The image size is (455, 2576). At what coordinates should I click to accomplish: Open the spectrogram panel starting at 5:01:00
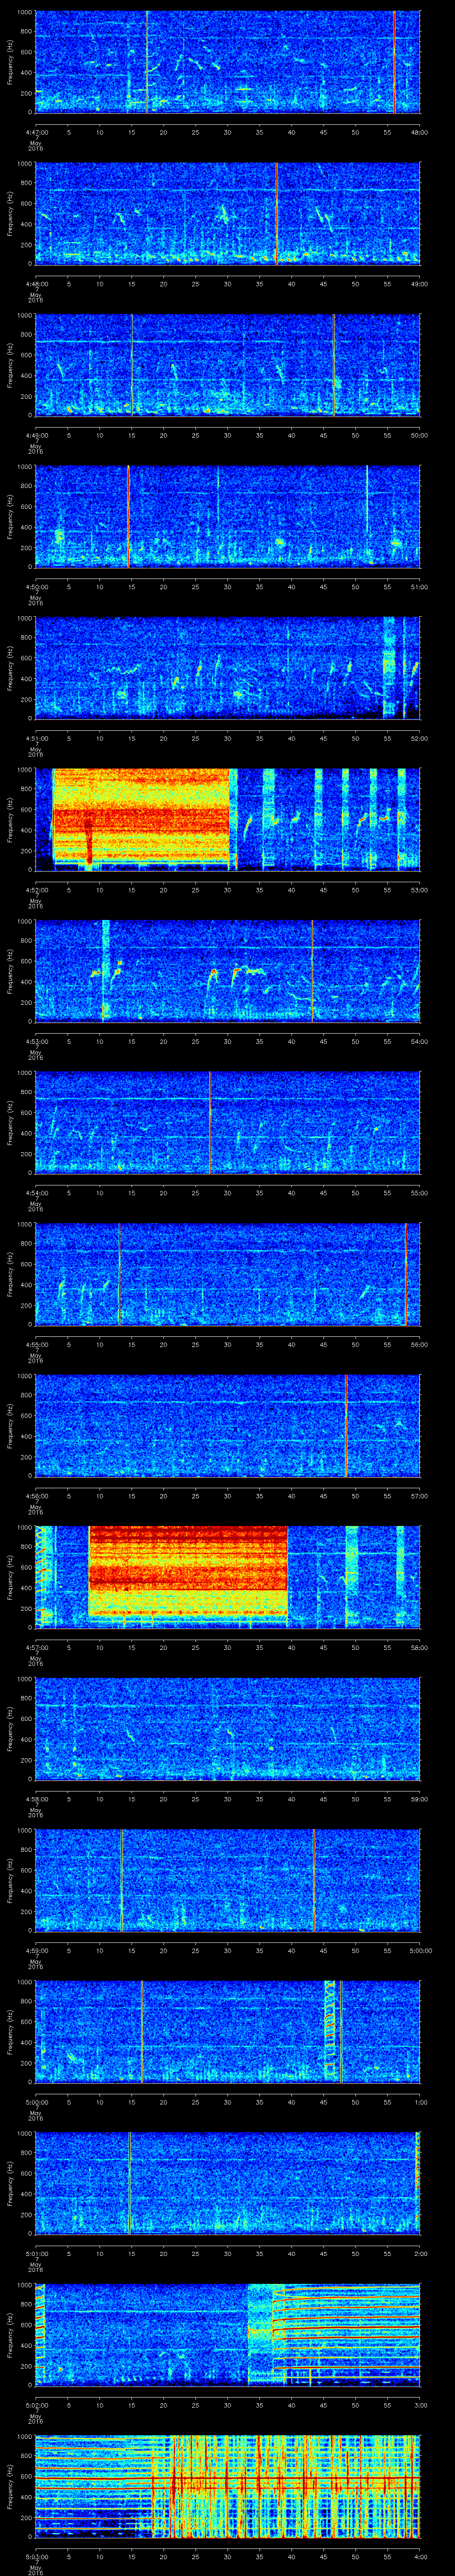[x=228, y=2184]
